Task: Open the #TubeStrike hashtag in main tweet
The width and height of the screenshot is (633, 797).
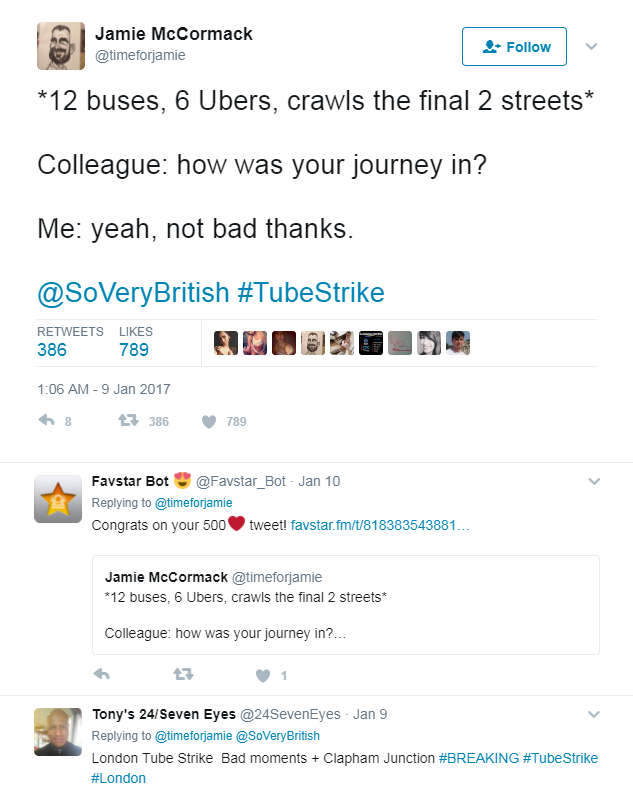Action: pyautogui.click(x=311, y=293)
